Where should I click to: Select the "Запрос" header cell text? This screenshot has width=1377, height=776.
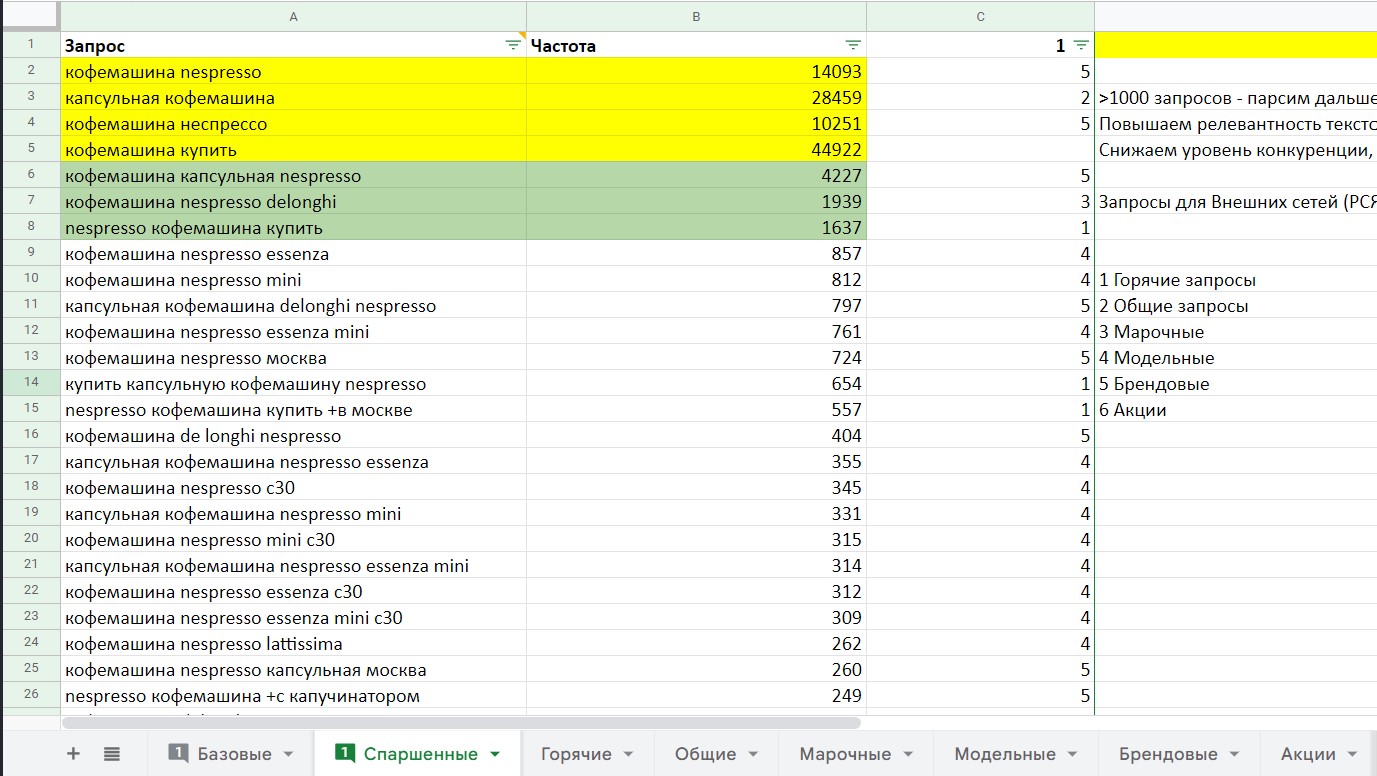point(95,46)
